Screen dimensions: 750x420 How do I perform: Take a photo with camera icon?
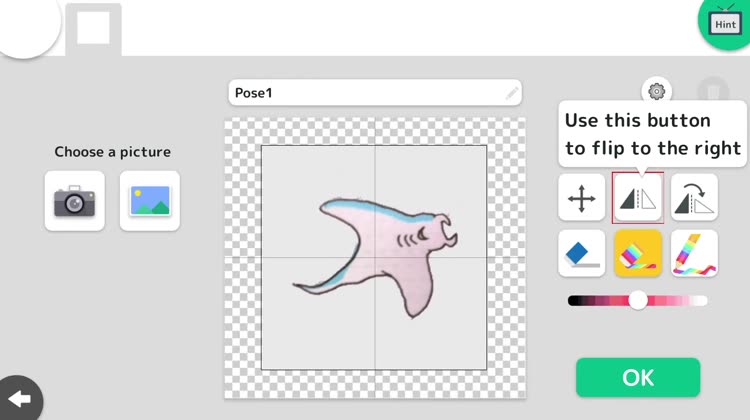click(x=74, y=201)
